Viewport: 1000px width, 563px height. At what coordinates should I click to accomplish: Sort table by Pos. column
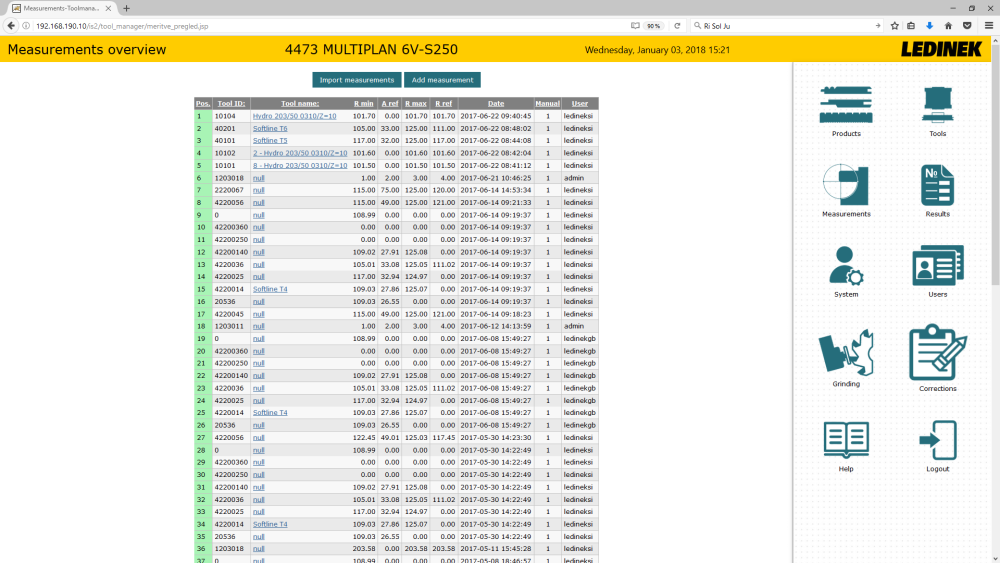tap(203, 103)
